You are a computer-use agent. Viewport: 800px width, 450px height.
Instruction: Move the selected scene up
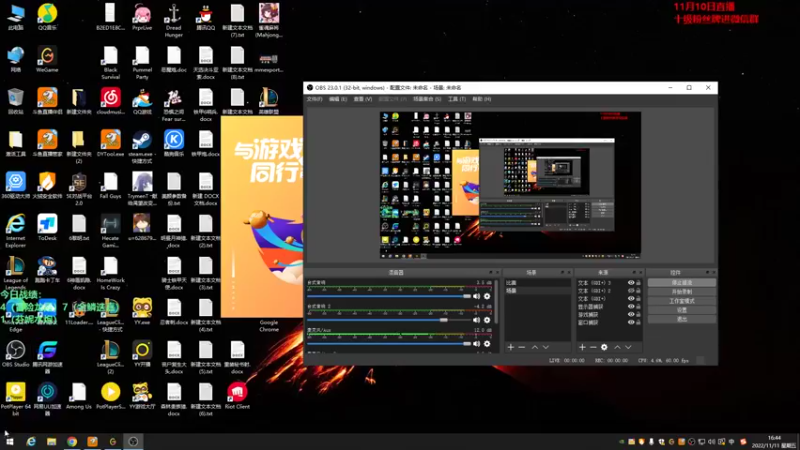(535, 347)
